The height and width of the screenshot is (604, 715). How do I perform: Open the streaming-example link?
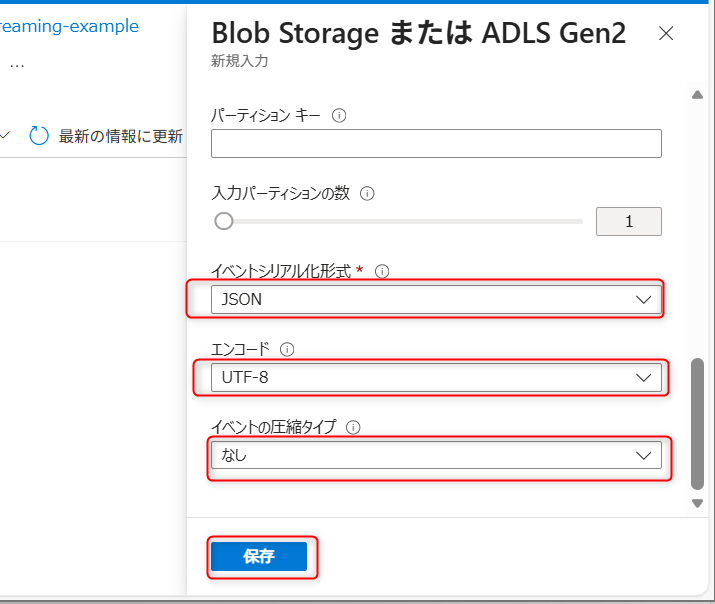tap(69, 26)
